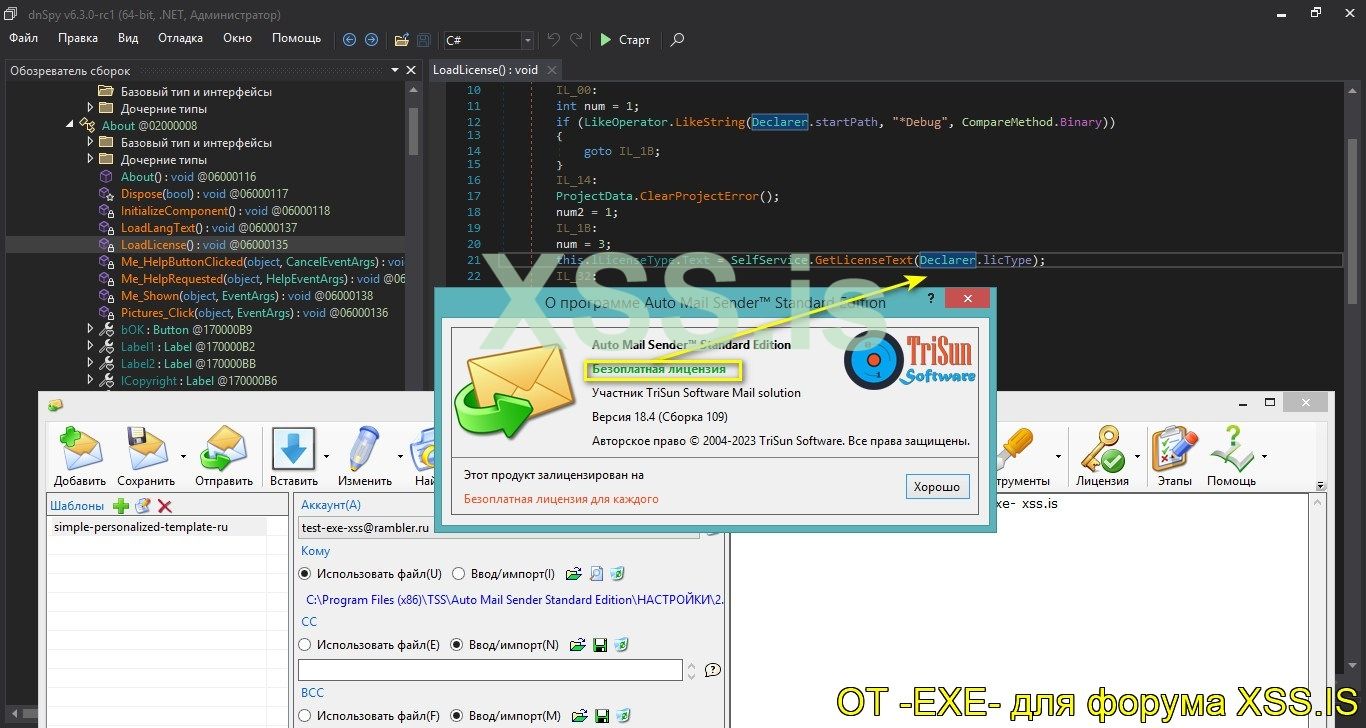Viewport: 1366px width, 728px height.
Task: Click the Изменить pencil icon
Action: [x=364, y=449]
